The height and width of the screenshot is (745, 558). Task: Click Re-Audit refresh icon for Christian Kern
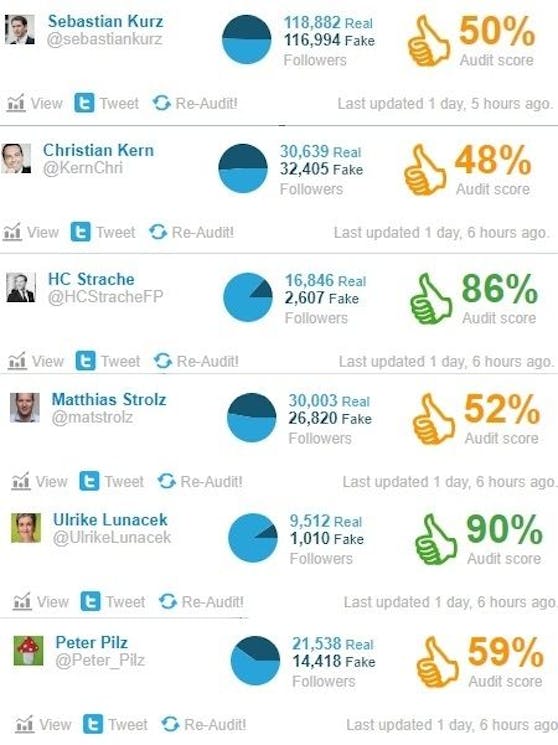[158, 232]
